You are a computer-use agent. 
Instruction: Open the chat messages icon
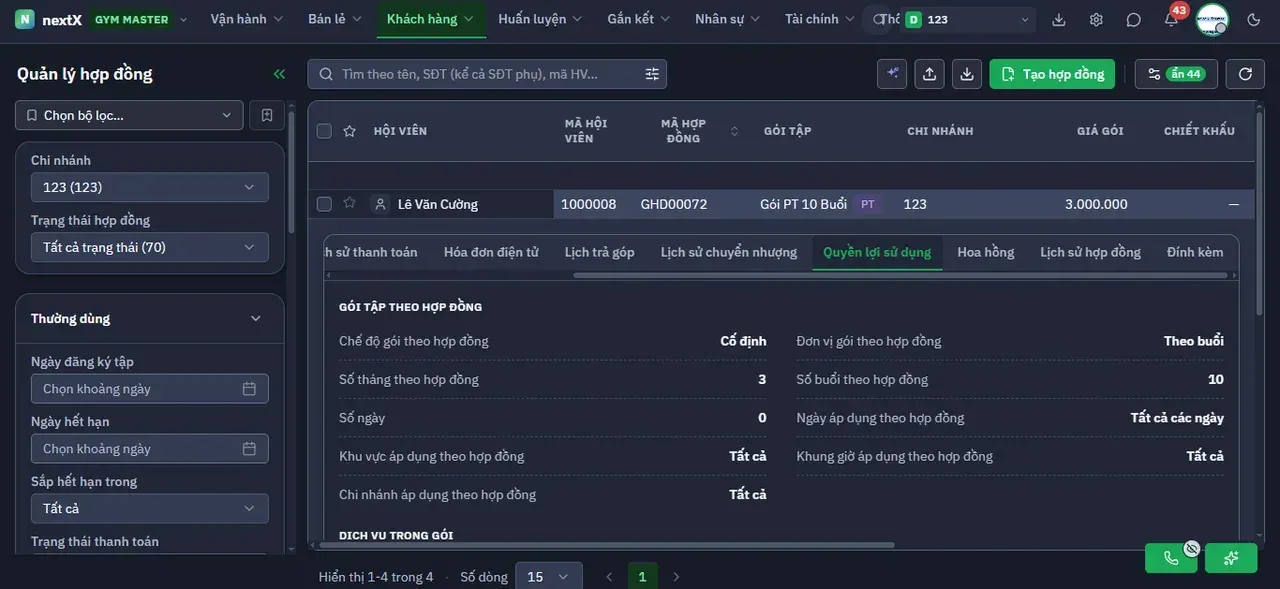point(1133,19)
